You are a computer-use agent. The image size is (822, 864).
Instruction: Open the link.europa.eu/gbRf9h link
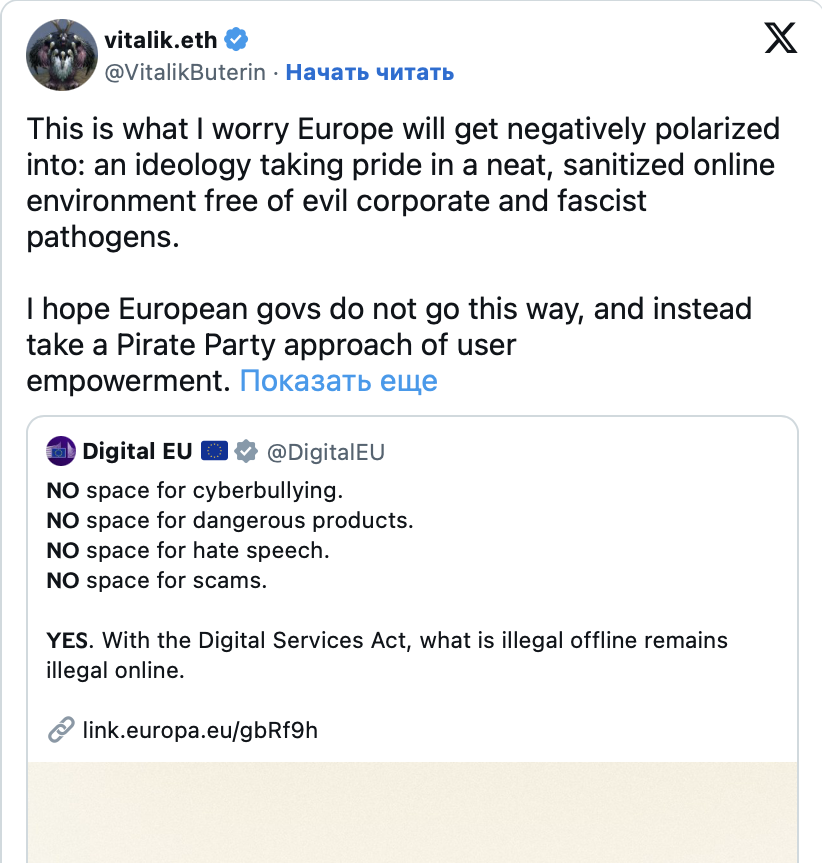point(200,729)
